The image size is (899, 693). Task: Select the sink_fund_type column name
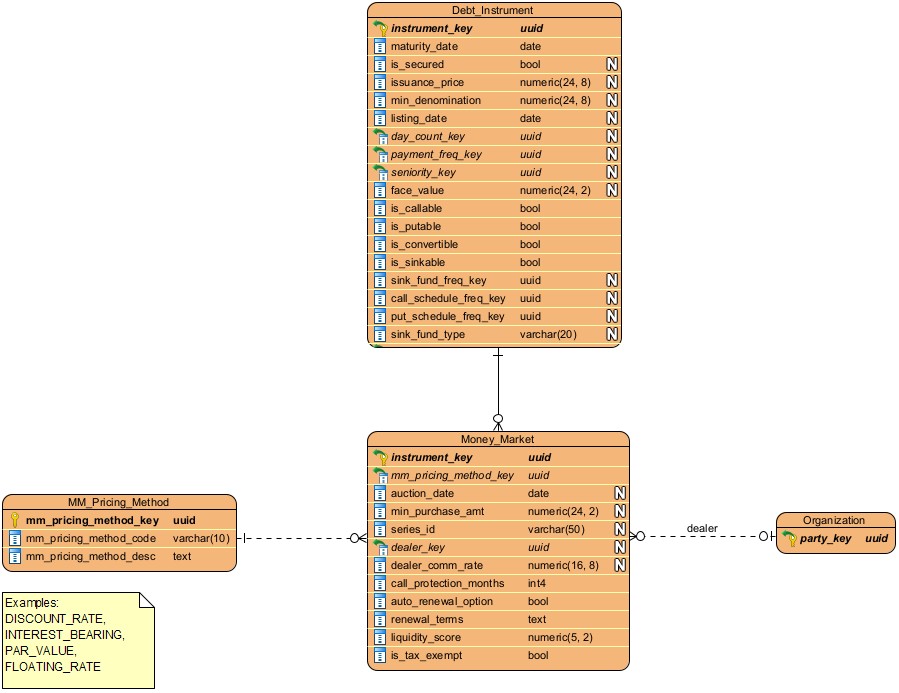427,335
